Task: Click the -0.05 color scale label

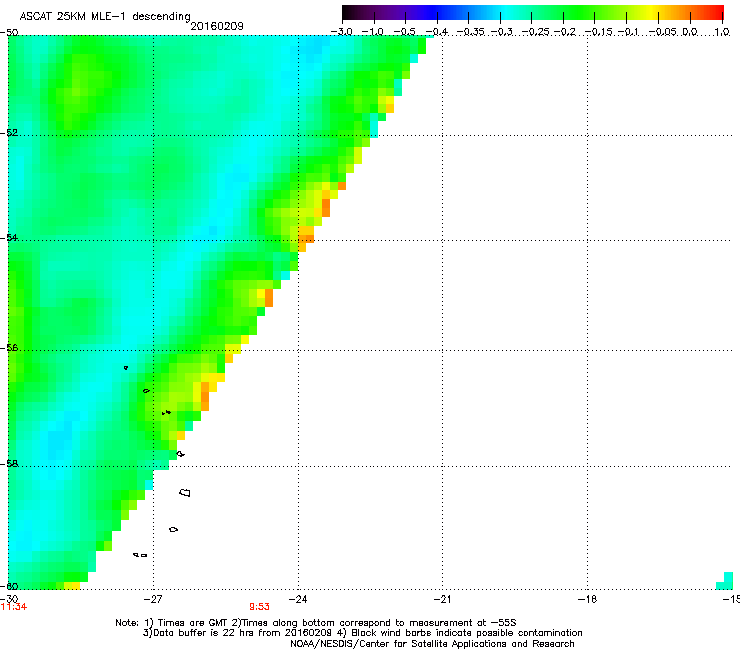Action: (x=664, y=32)
